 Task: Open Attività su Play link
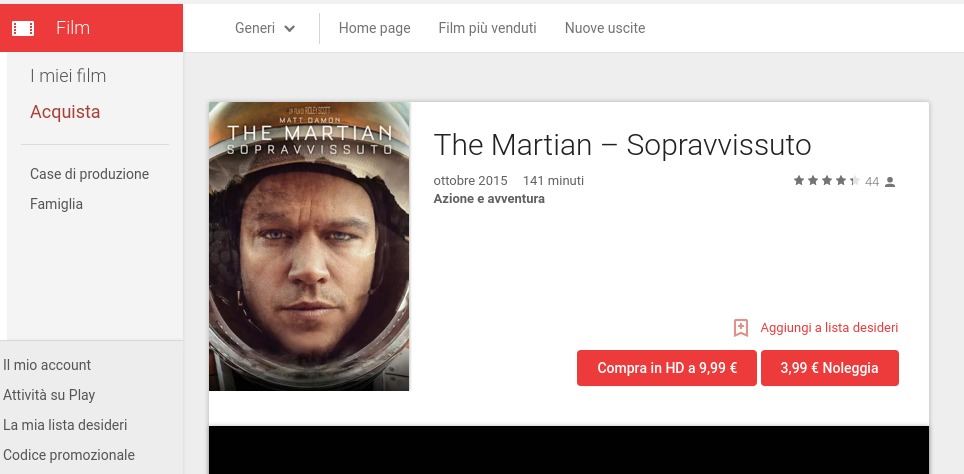(x=49, y=395)
